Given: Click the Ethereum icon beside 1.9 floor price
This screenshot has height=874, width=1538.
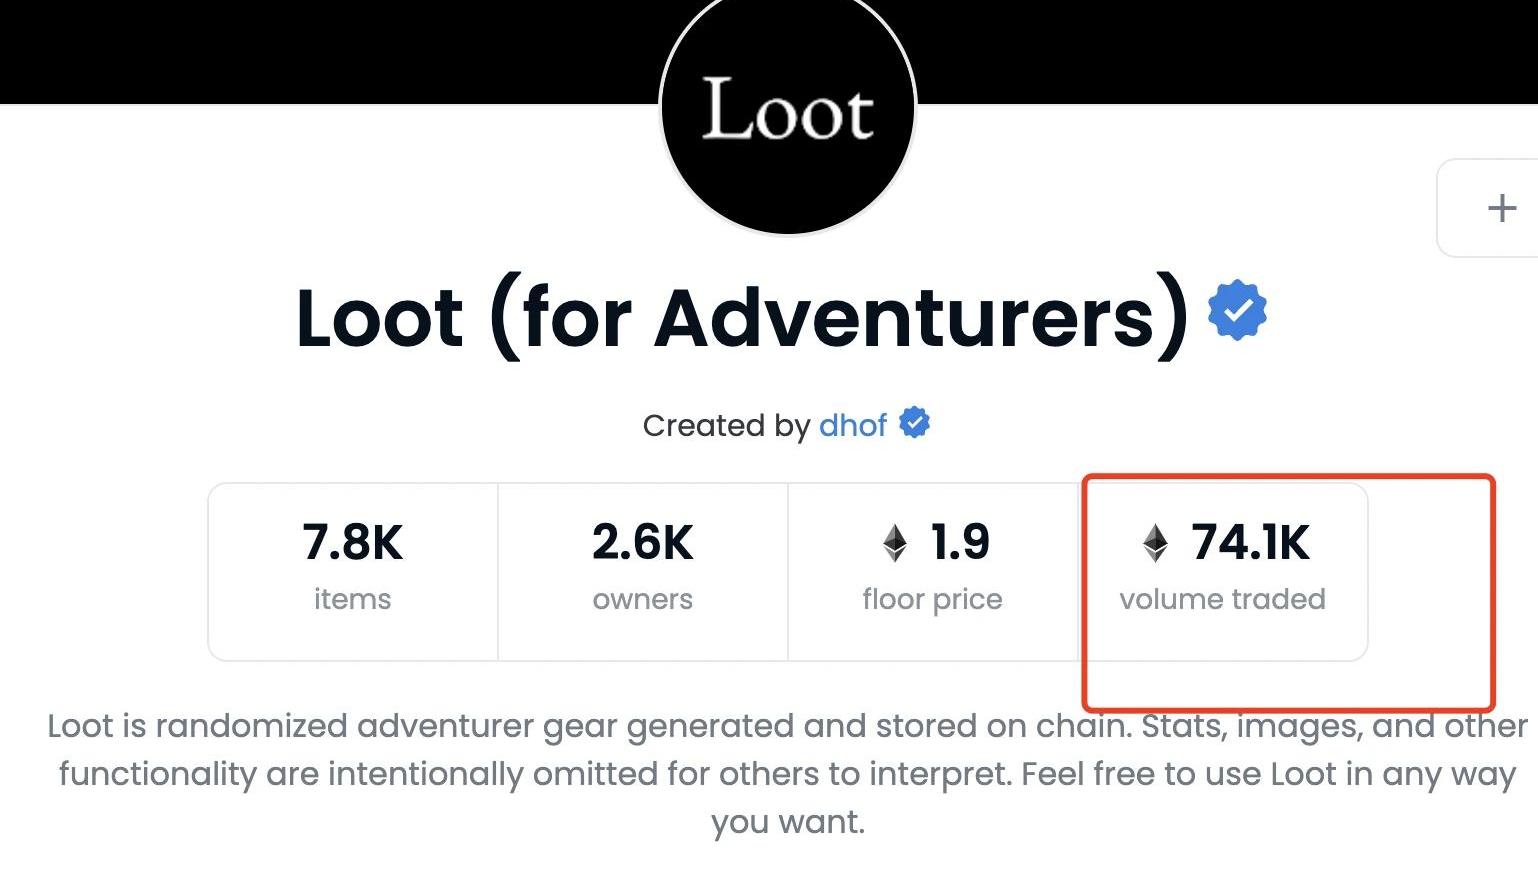Looking at the screenshot, I should tap(895, 543).
